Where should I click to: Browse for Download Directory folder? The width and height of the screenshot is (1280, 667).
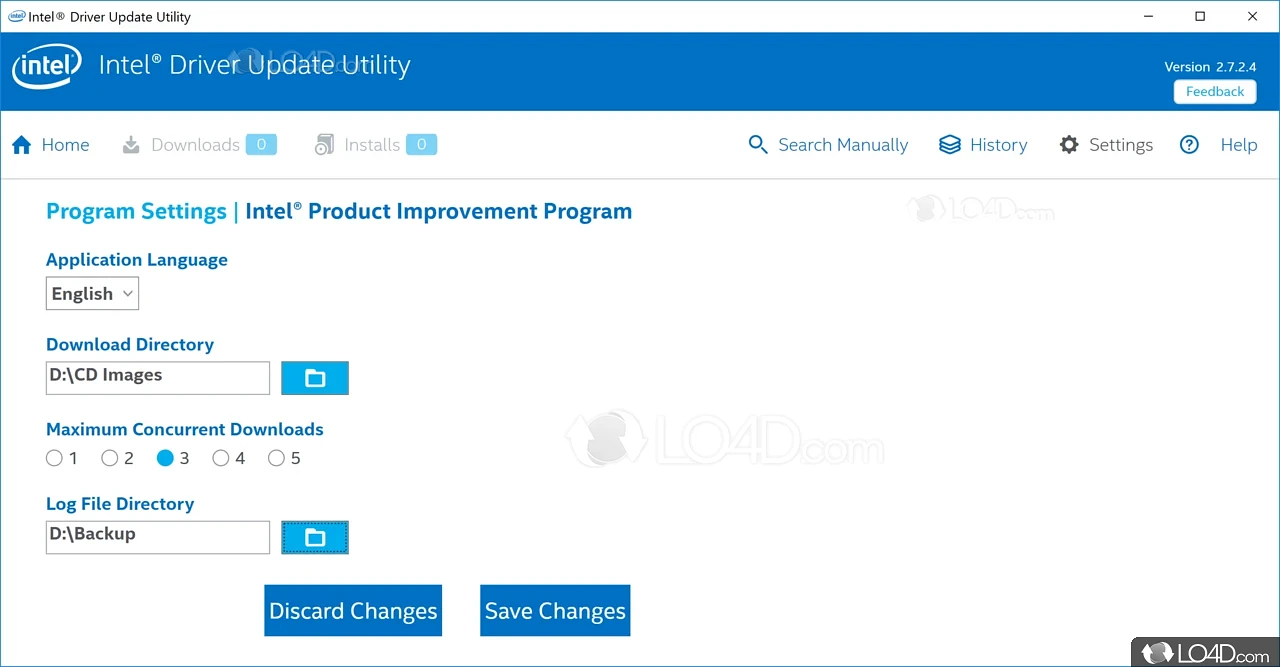[315, 378]
